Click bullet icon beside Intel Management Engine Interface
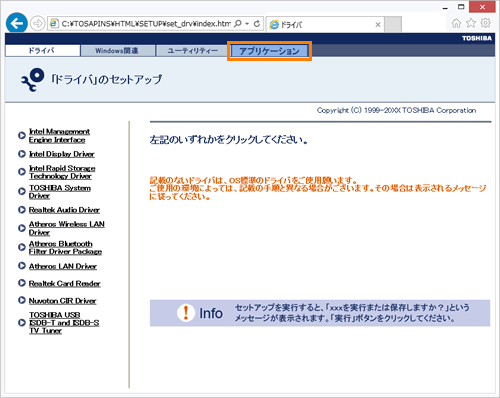 pos(22,135)
